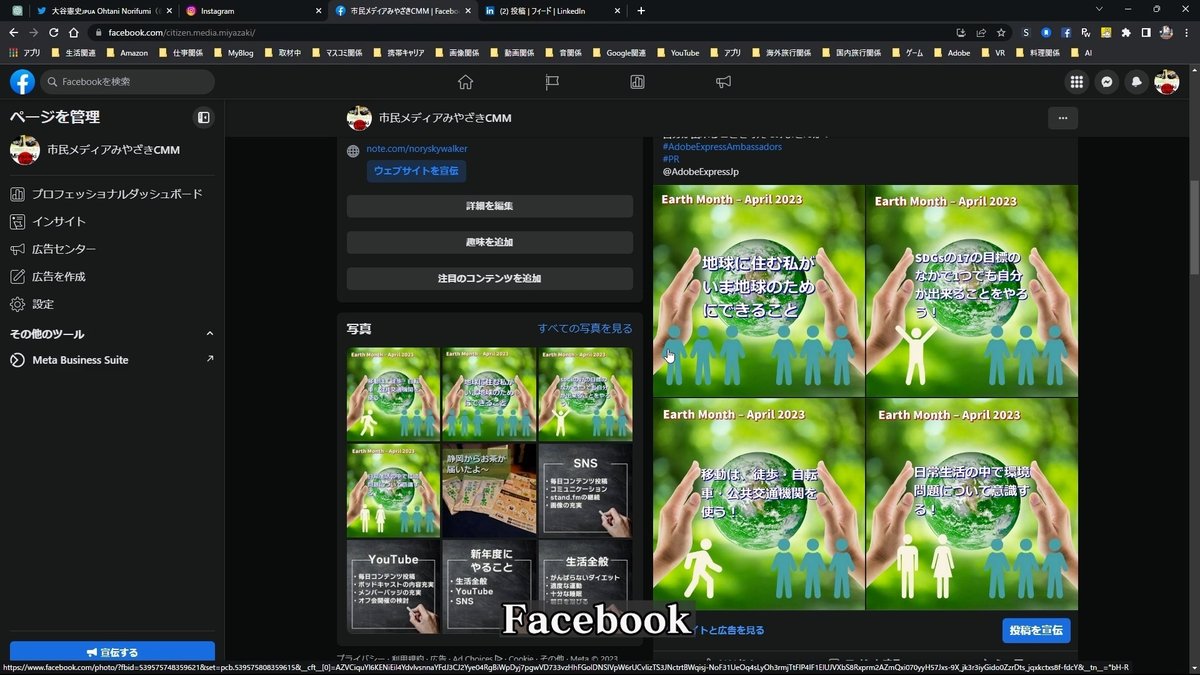This screenshot has width=1200, height=675.
Task: Click the Facebookを検索 search field
Action: pos(127,82)
